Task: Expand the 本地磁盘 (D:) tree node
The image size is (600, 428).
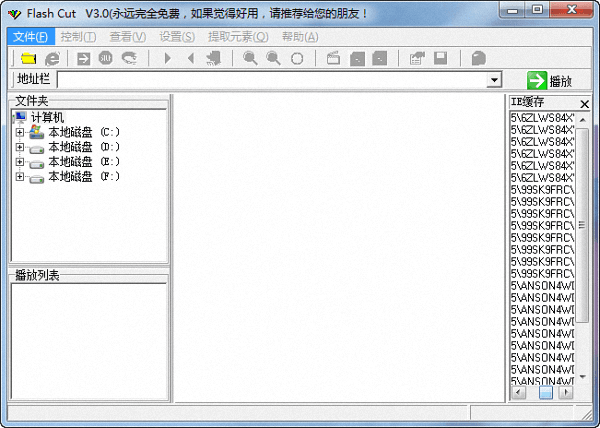Action: coord(20,147)
